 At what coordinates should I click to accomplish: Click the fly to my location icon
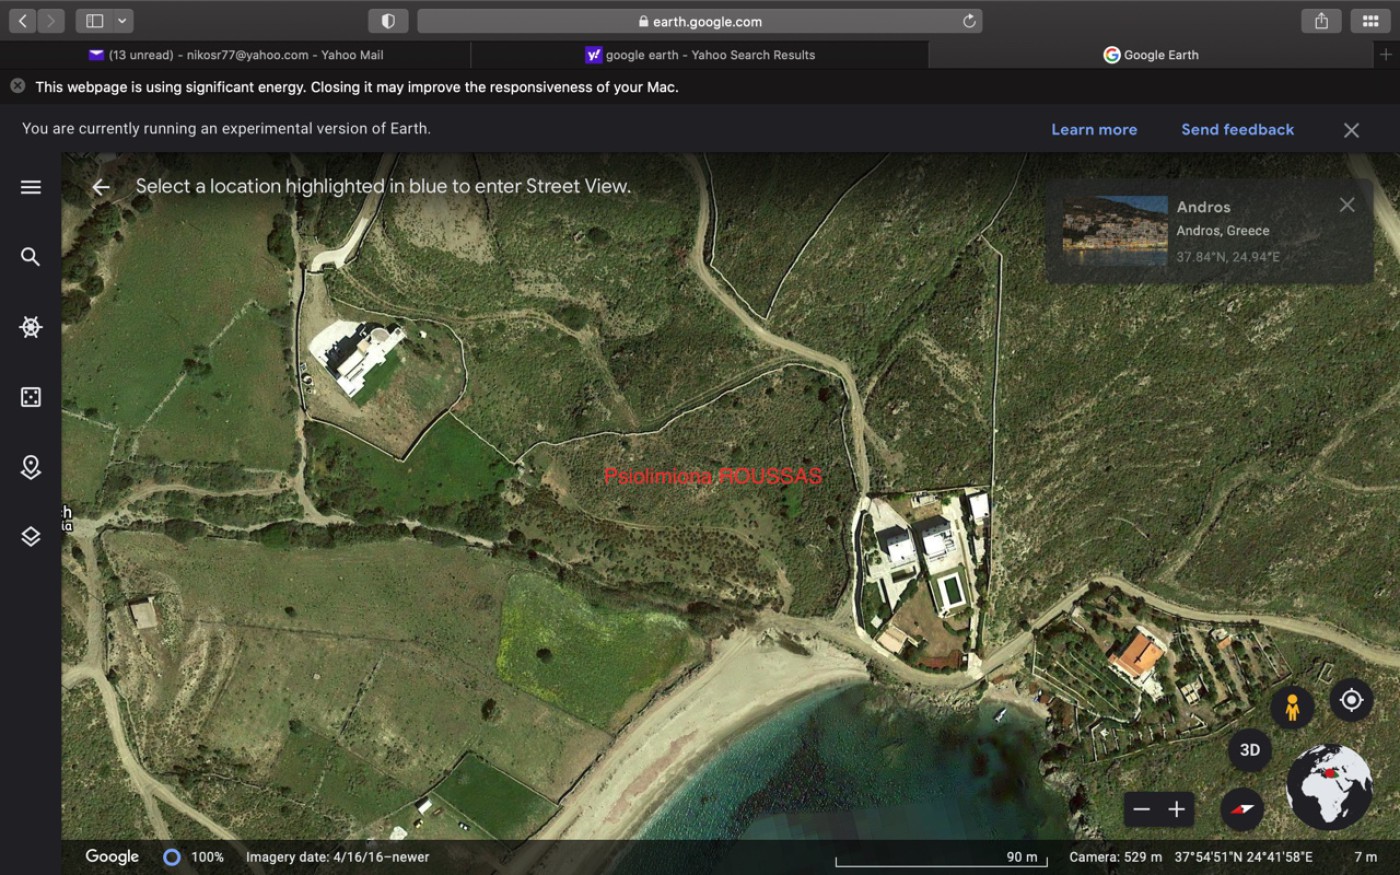pos(1351,700)
